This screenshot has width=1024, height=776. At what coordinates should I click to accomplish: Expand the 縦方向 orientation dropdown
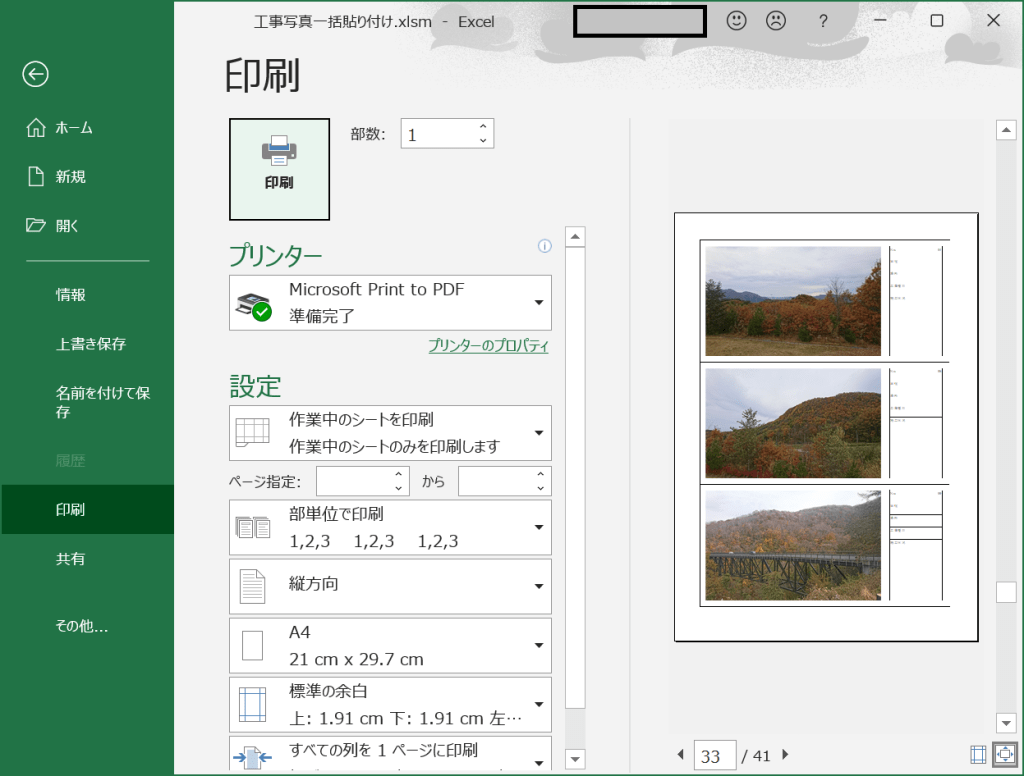pyautogui.click(x=390, y=586)
